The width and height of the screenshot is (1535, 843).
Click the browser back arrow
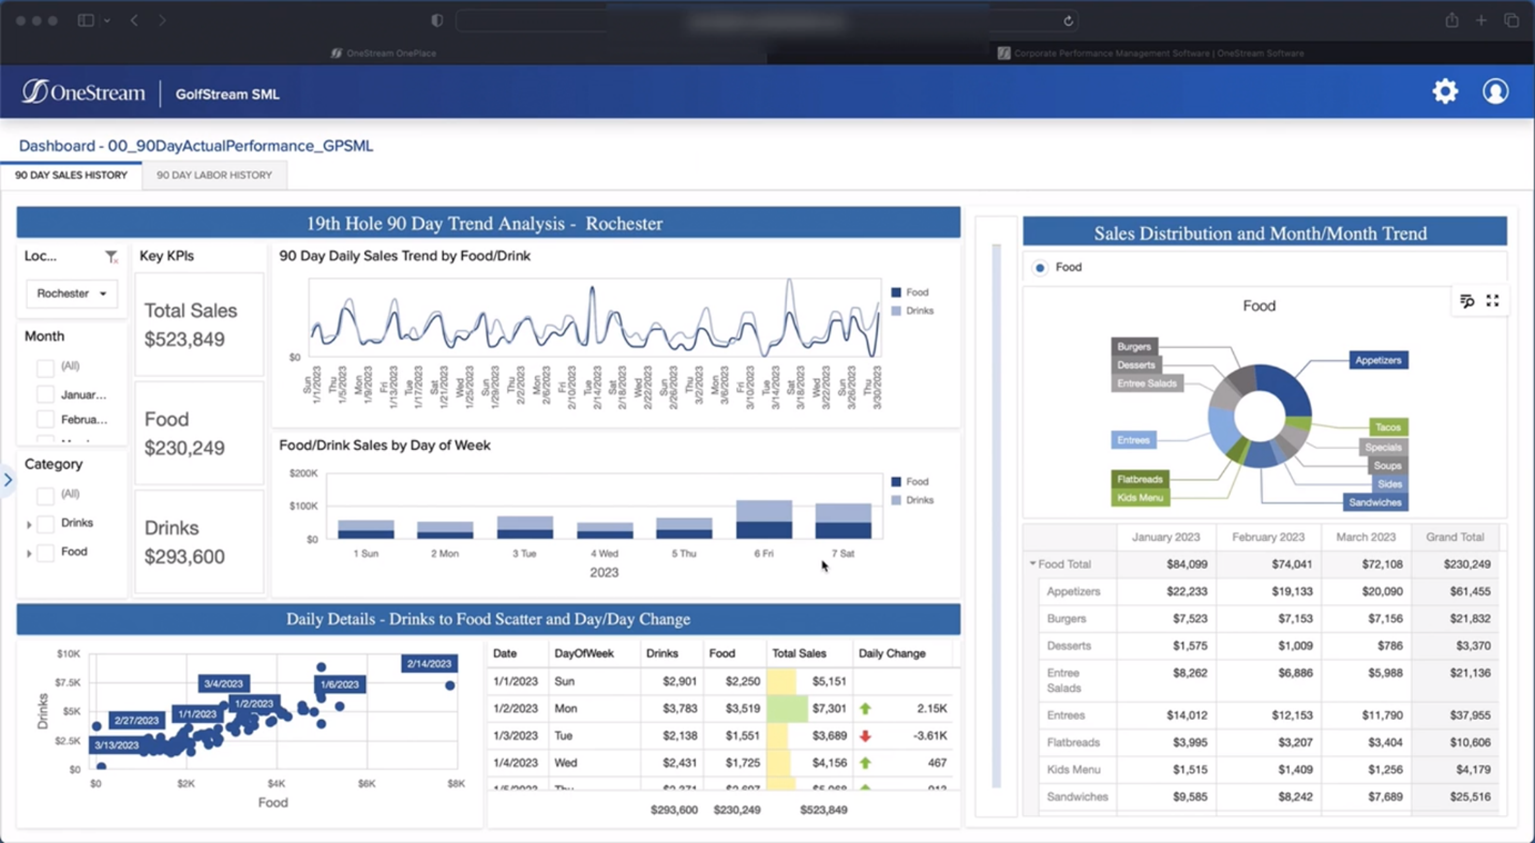134,20
